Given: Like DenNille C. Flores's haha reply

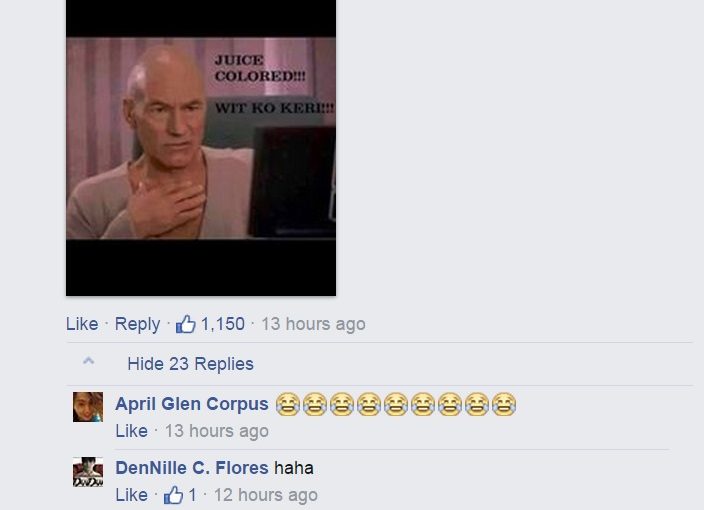Looking at the screenshot, I should pyautogui.click(x=132, y=495).
